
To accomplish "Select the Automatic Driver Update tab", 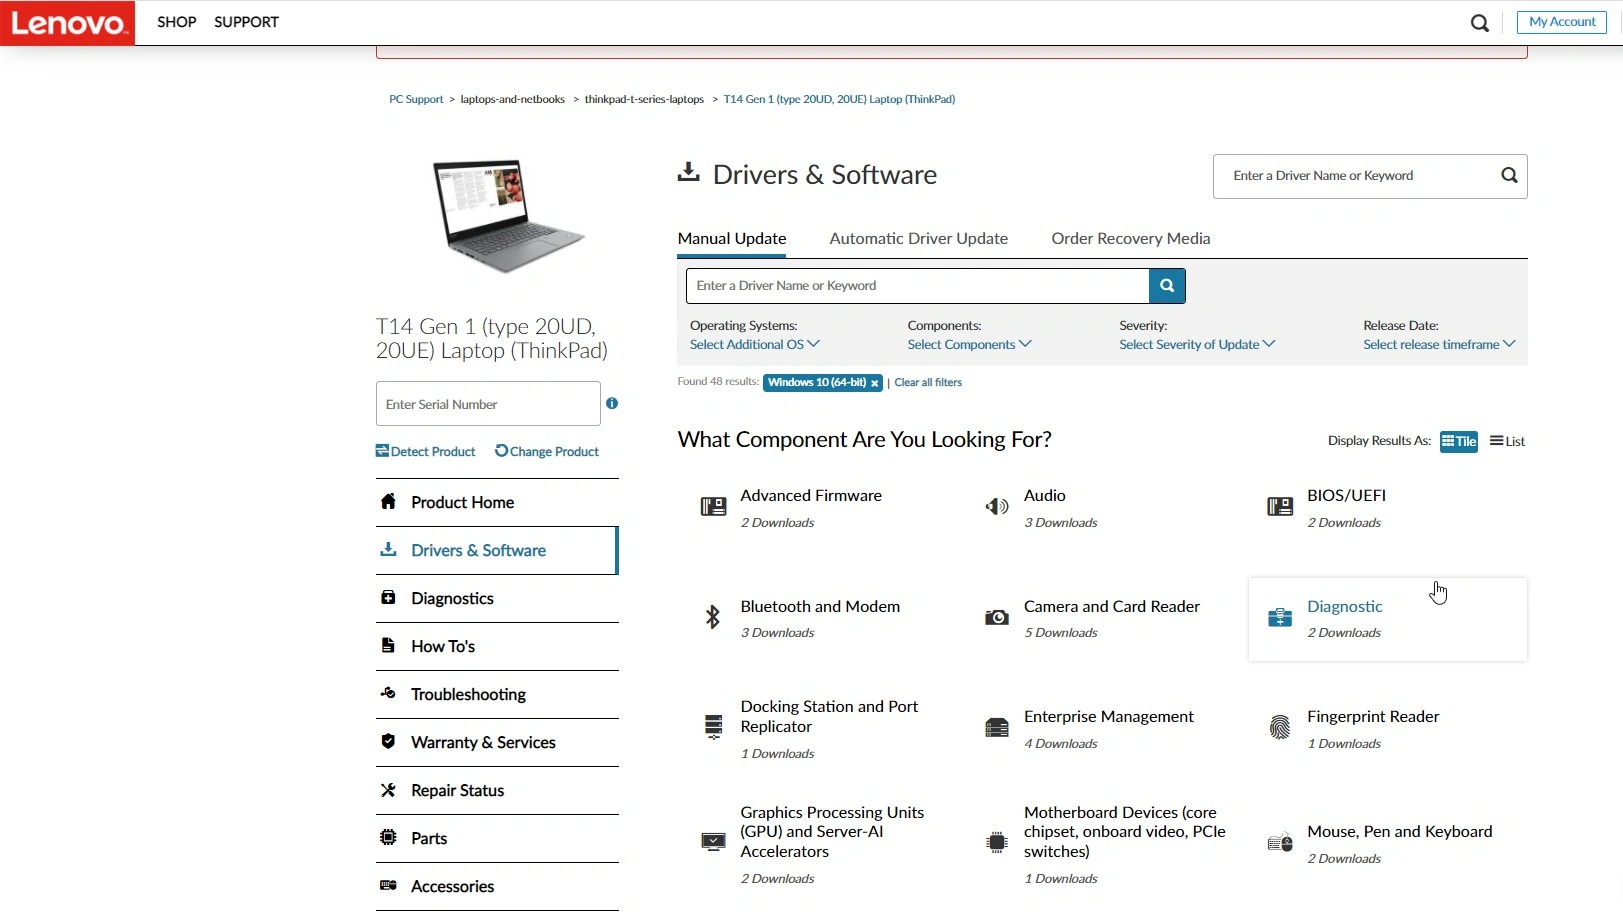I will coord(919,239).
